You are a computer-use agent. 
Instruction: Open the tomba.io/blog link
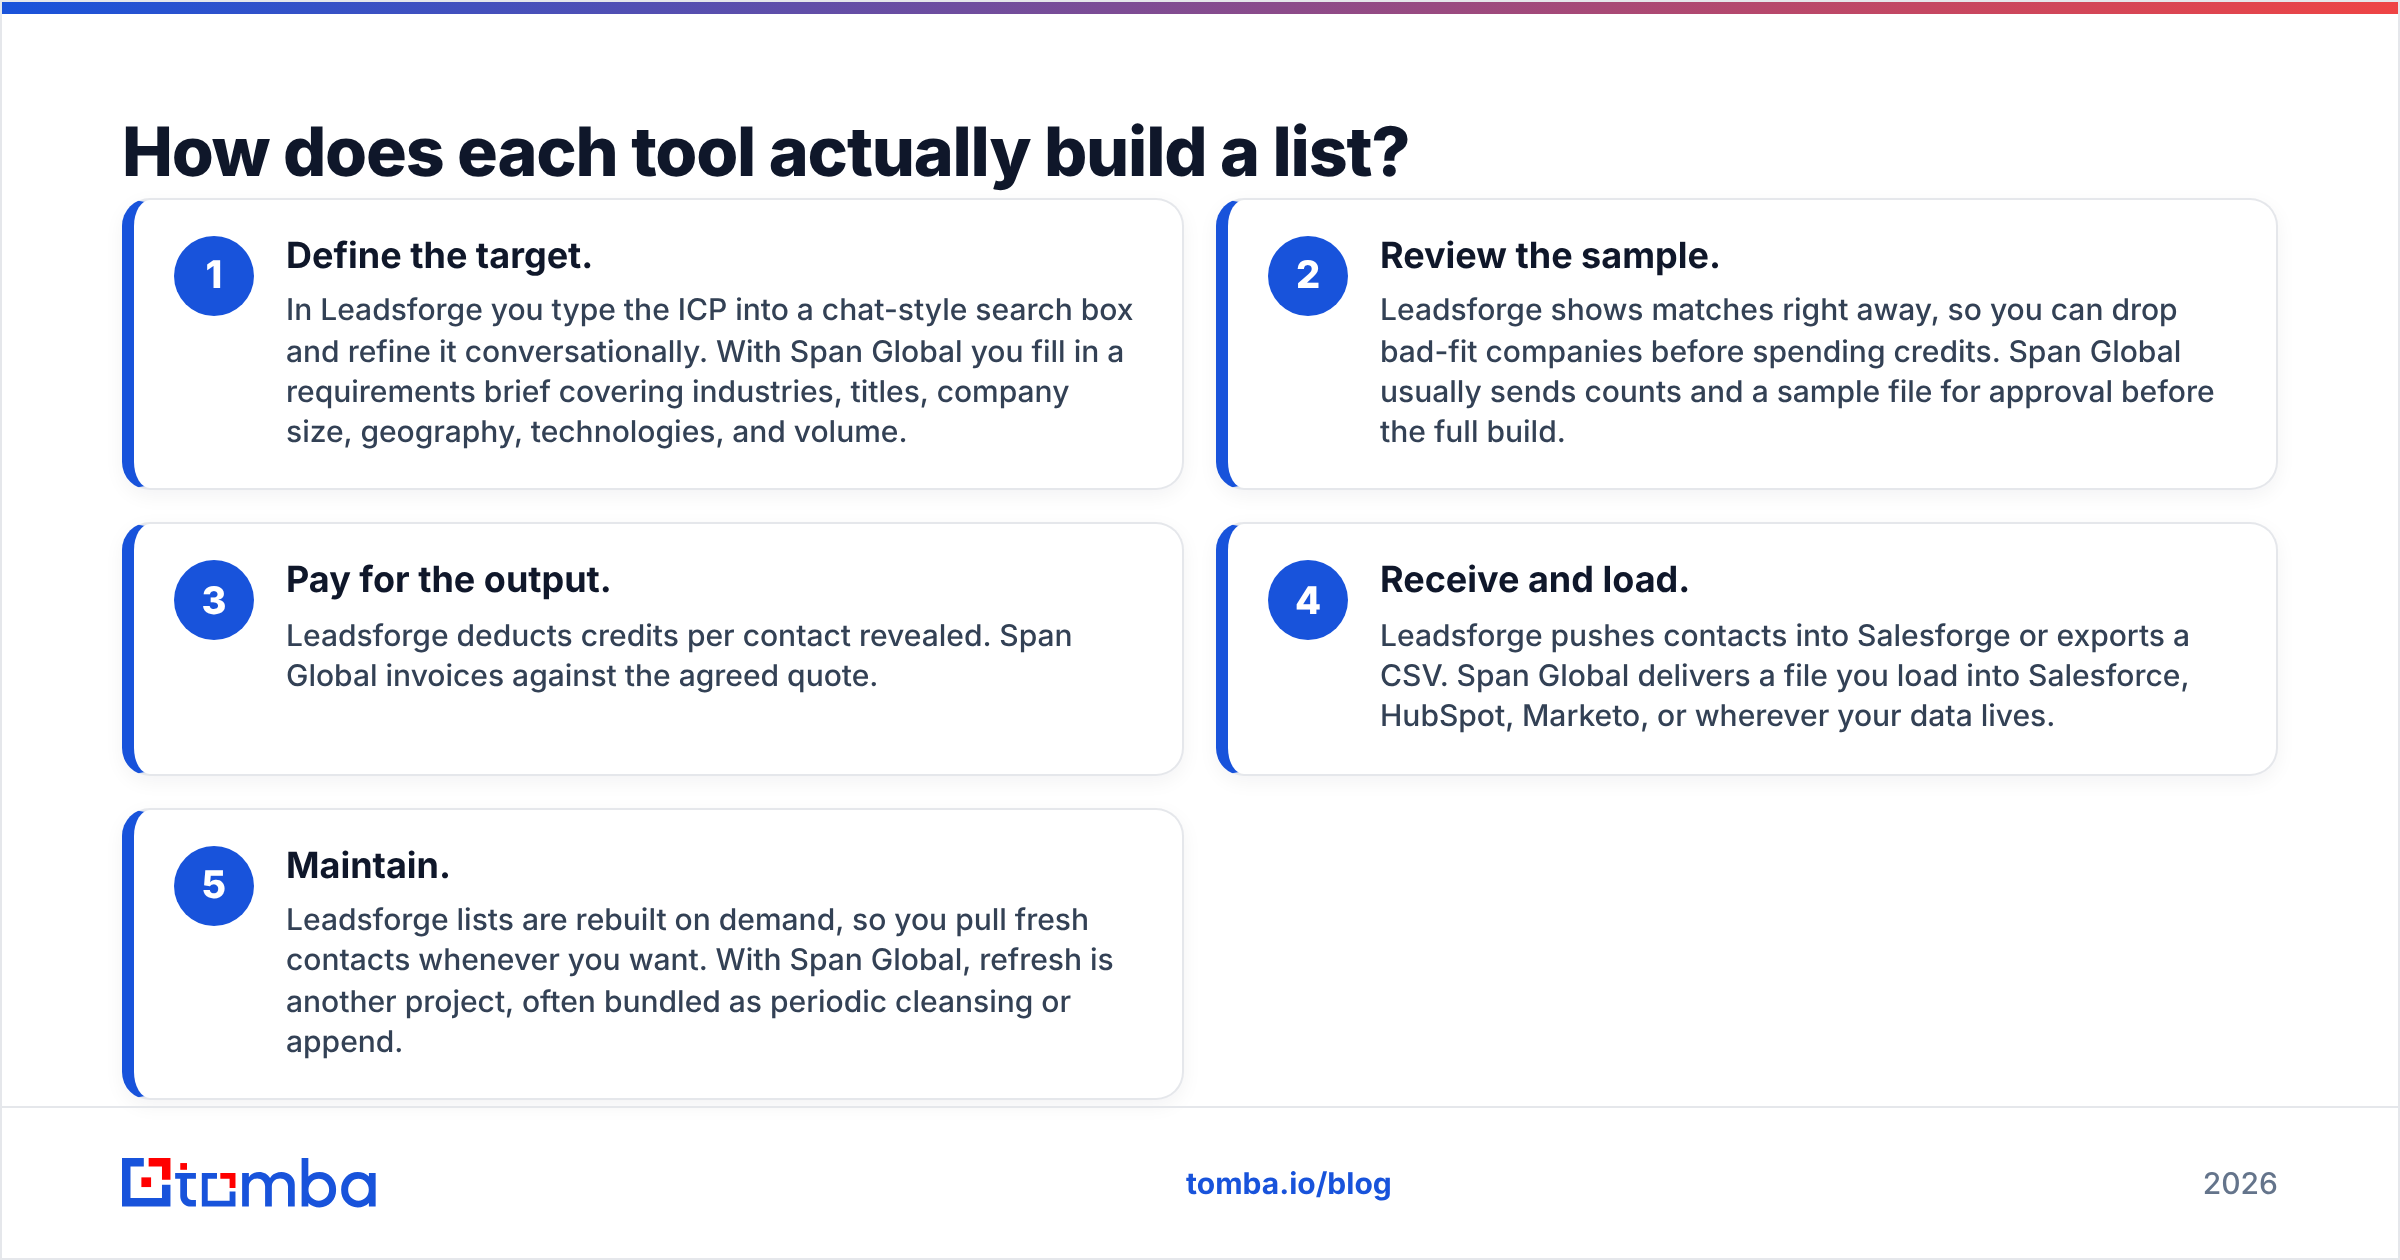(x=1288, y=1184)
